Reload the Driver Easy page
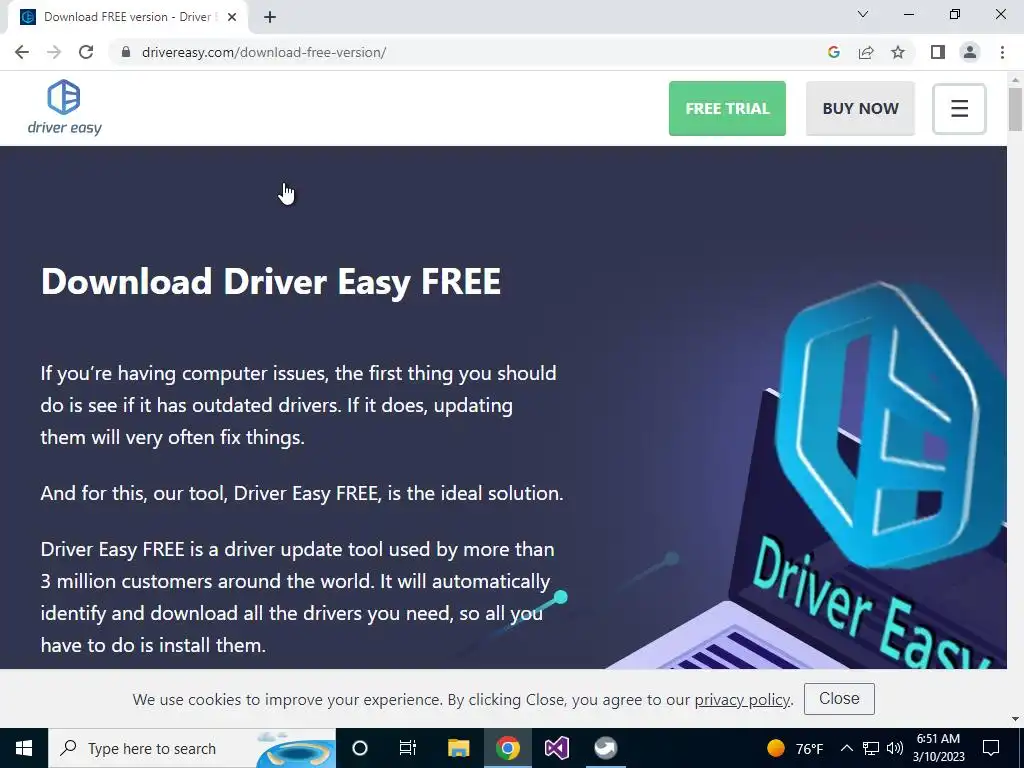 (86, 52)
